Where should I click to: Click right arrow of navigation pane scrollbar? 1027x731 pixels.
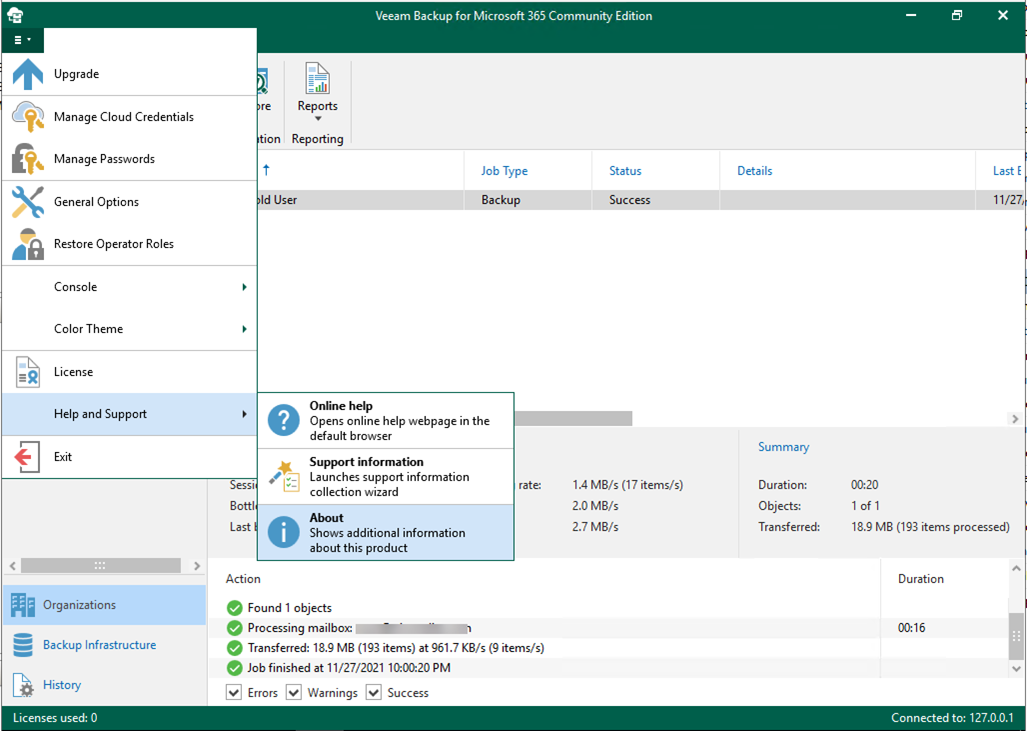(196, 565)
